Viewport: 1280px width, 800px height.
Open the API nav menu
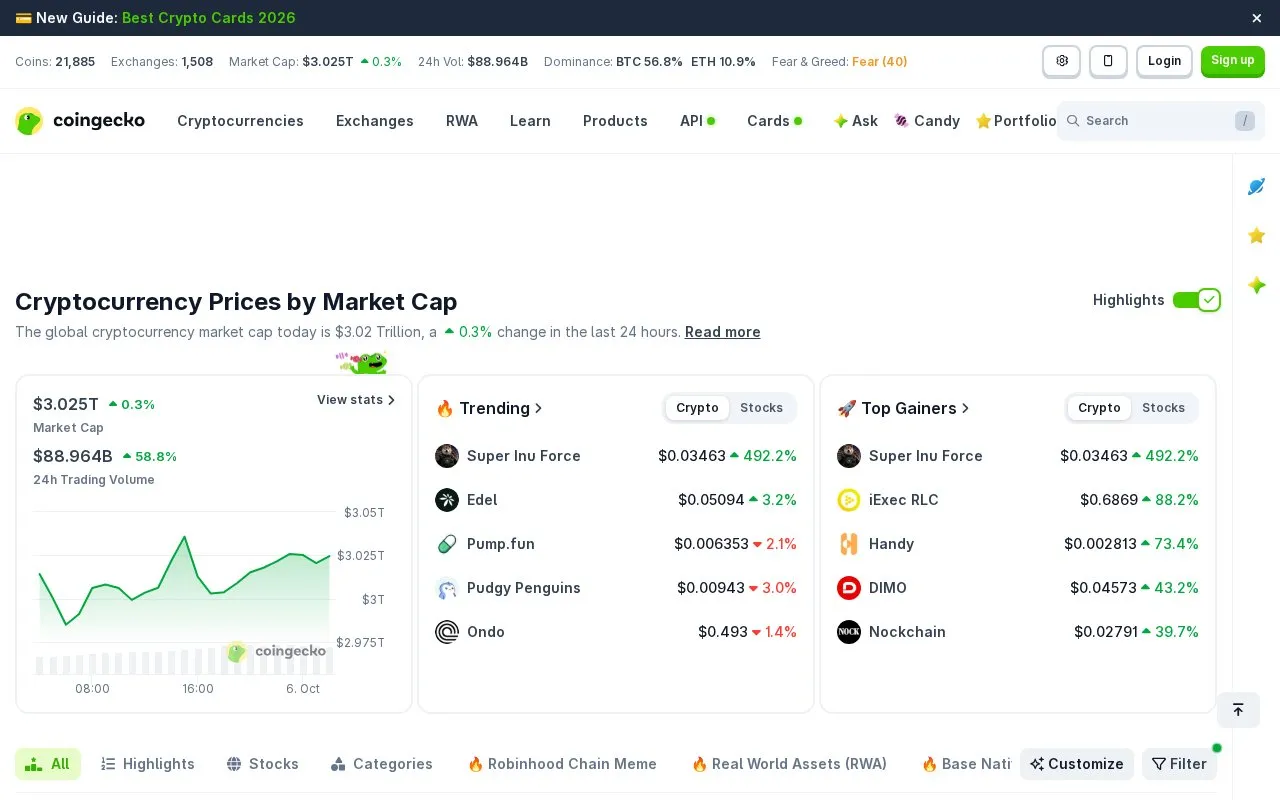(697, 121)
